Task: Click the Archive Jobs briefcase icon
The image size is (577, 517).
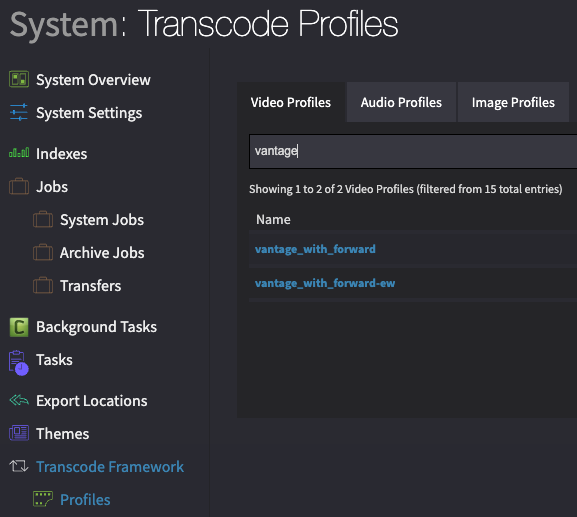Action: (x=43, y=252)
